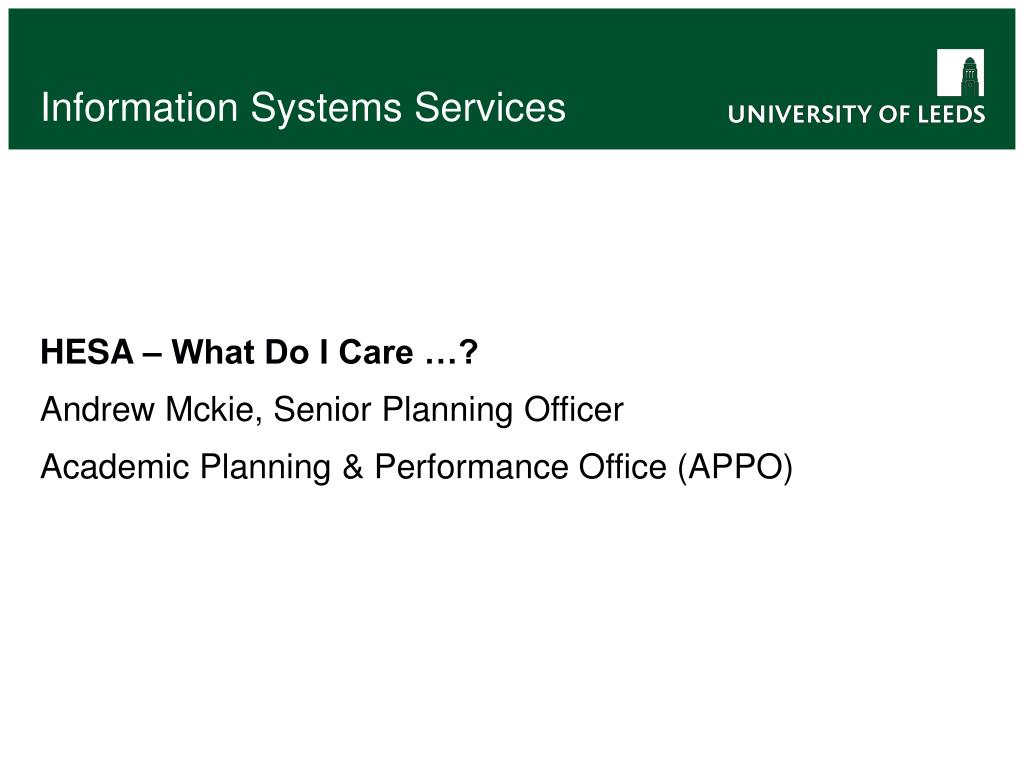Screen dimensions: 1024x768
Task: Click the Andrew Mckie name text
Action: [x=151, y=409]
